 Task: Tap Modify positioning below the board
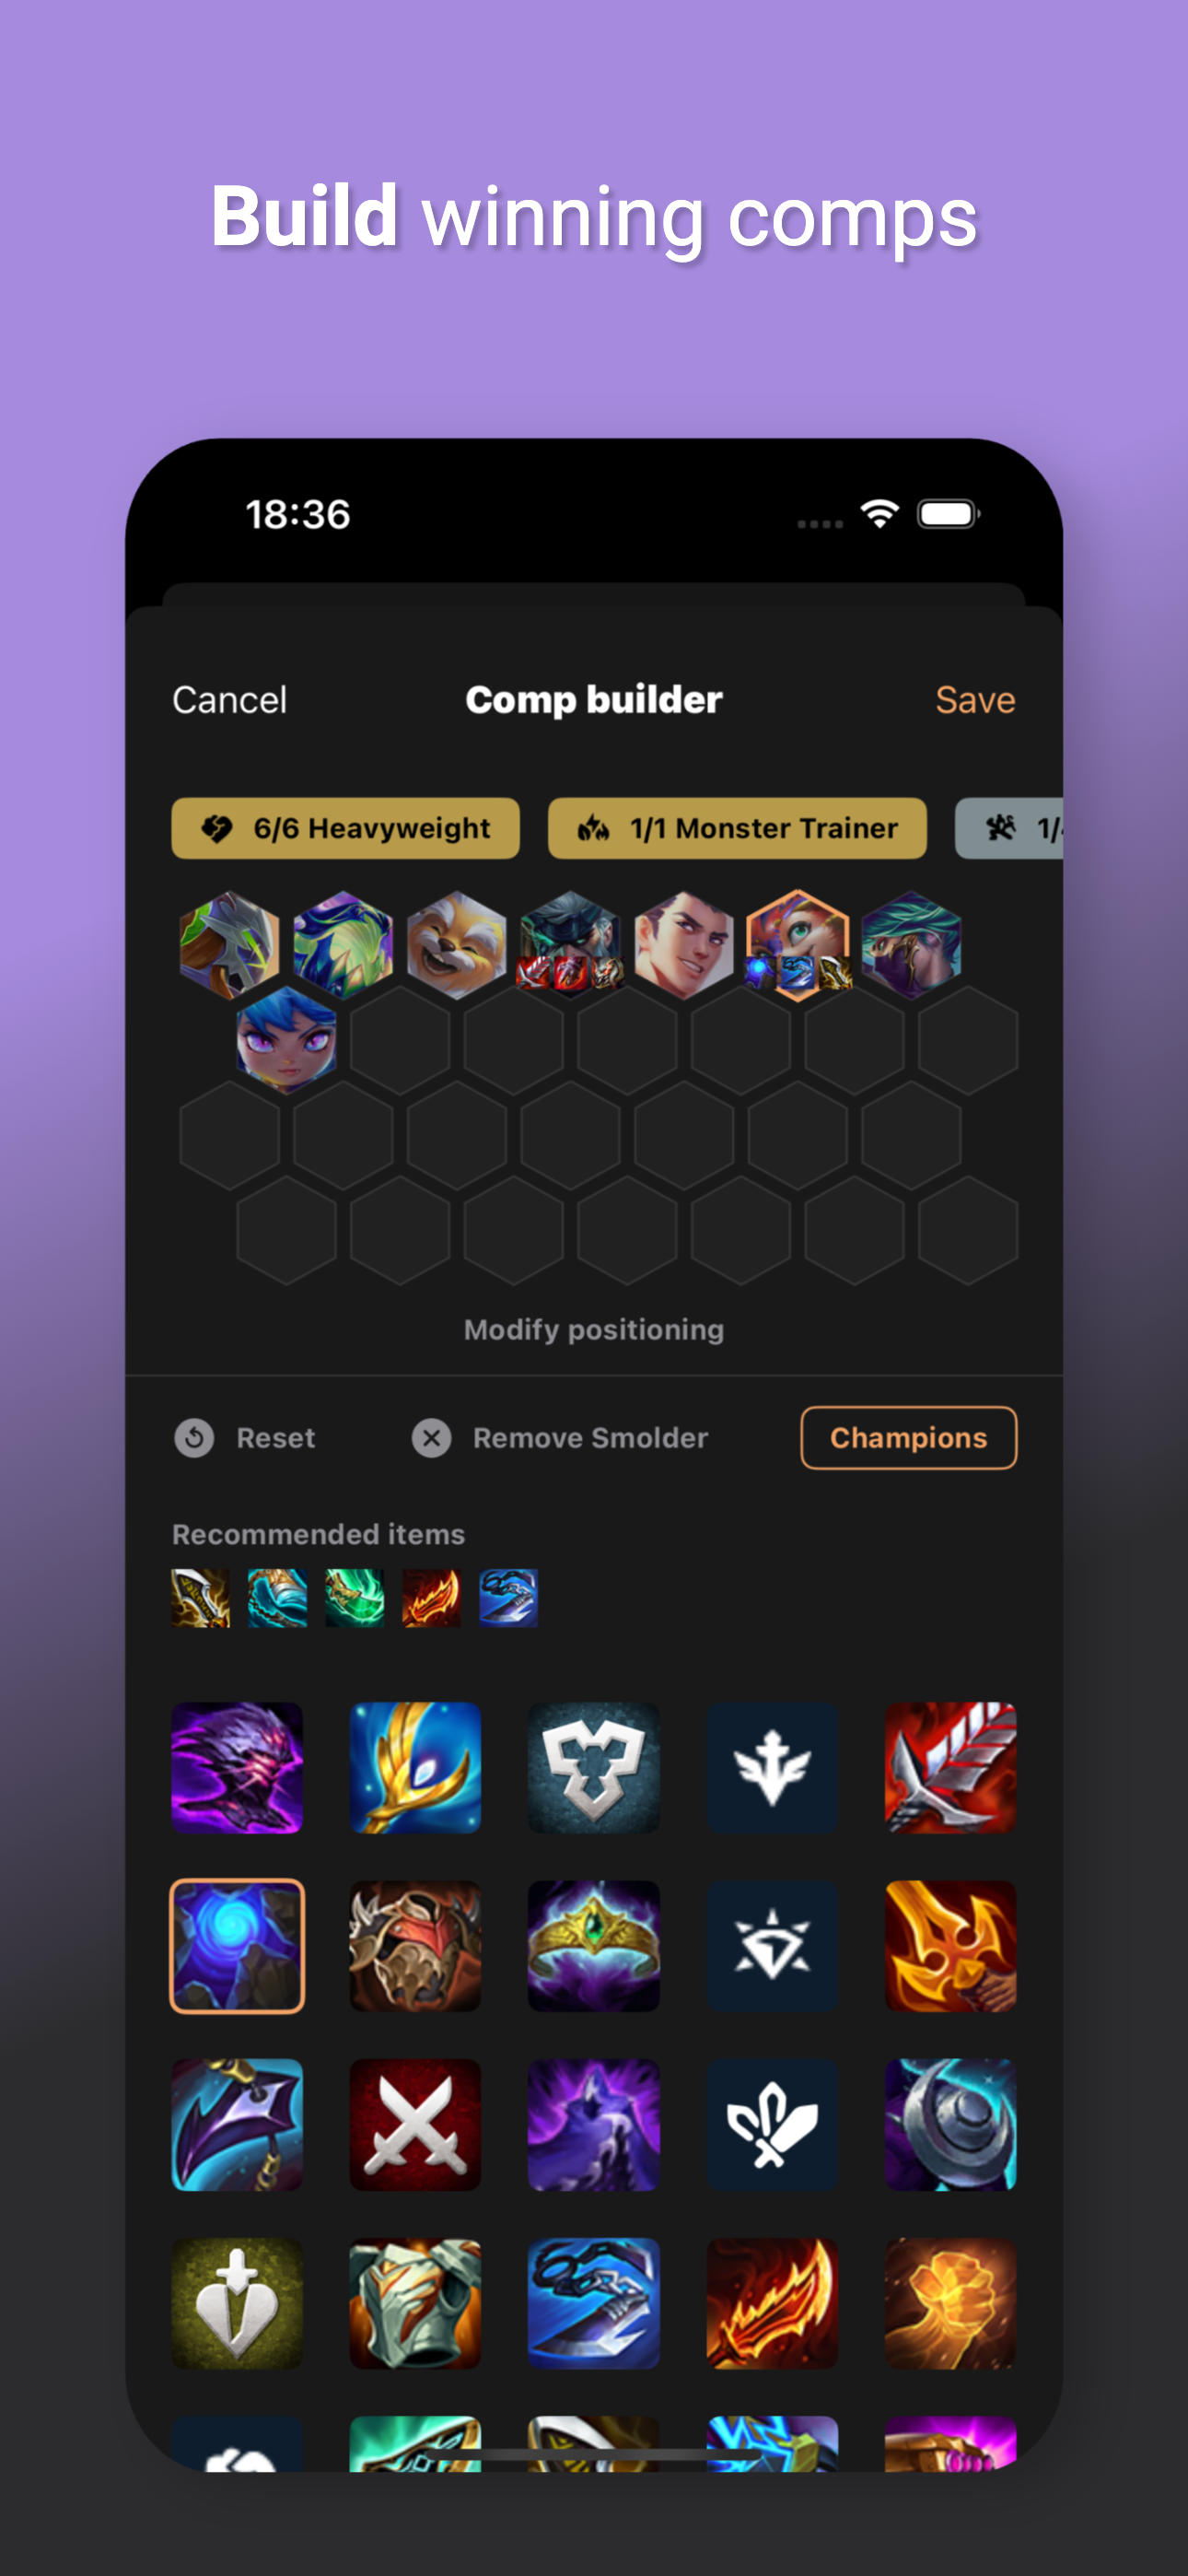pyautogui.click(x=594, y=1329)
